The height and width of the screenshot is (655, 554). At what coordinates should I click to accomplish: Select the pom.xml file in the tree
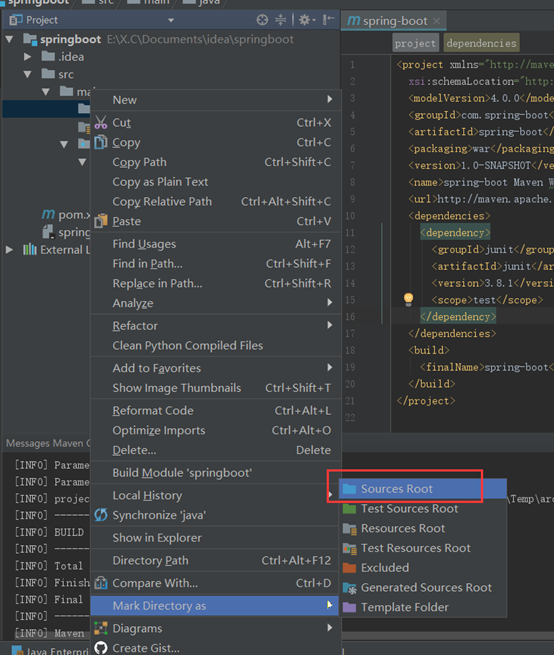click(66, 214)
